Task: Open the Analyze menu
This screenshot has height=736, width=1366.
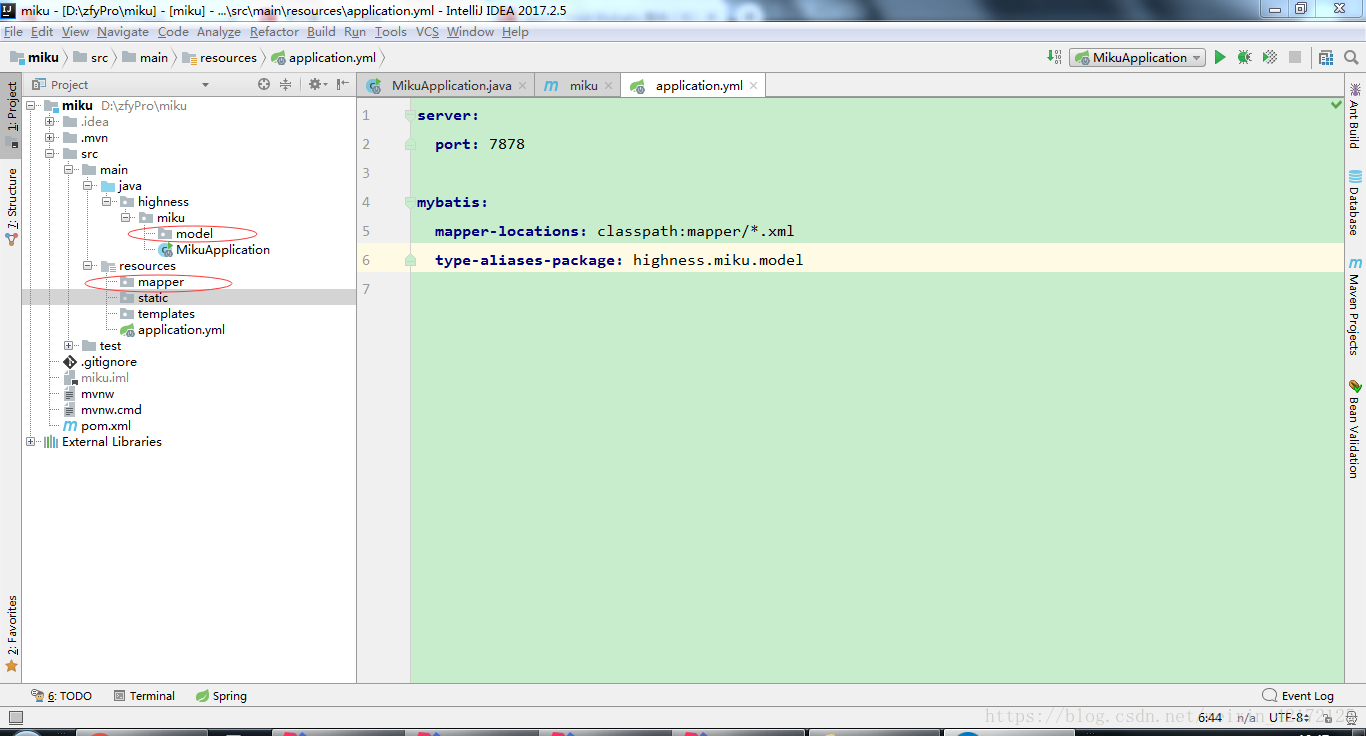Action: click(219, 32)
